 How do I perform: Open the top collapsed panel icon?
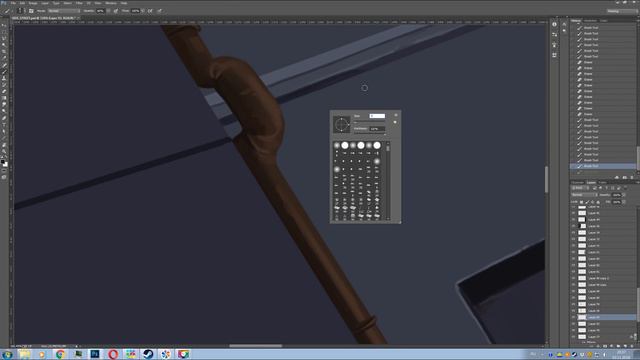tap(554, 24)
